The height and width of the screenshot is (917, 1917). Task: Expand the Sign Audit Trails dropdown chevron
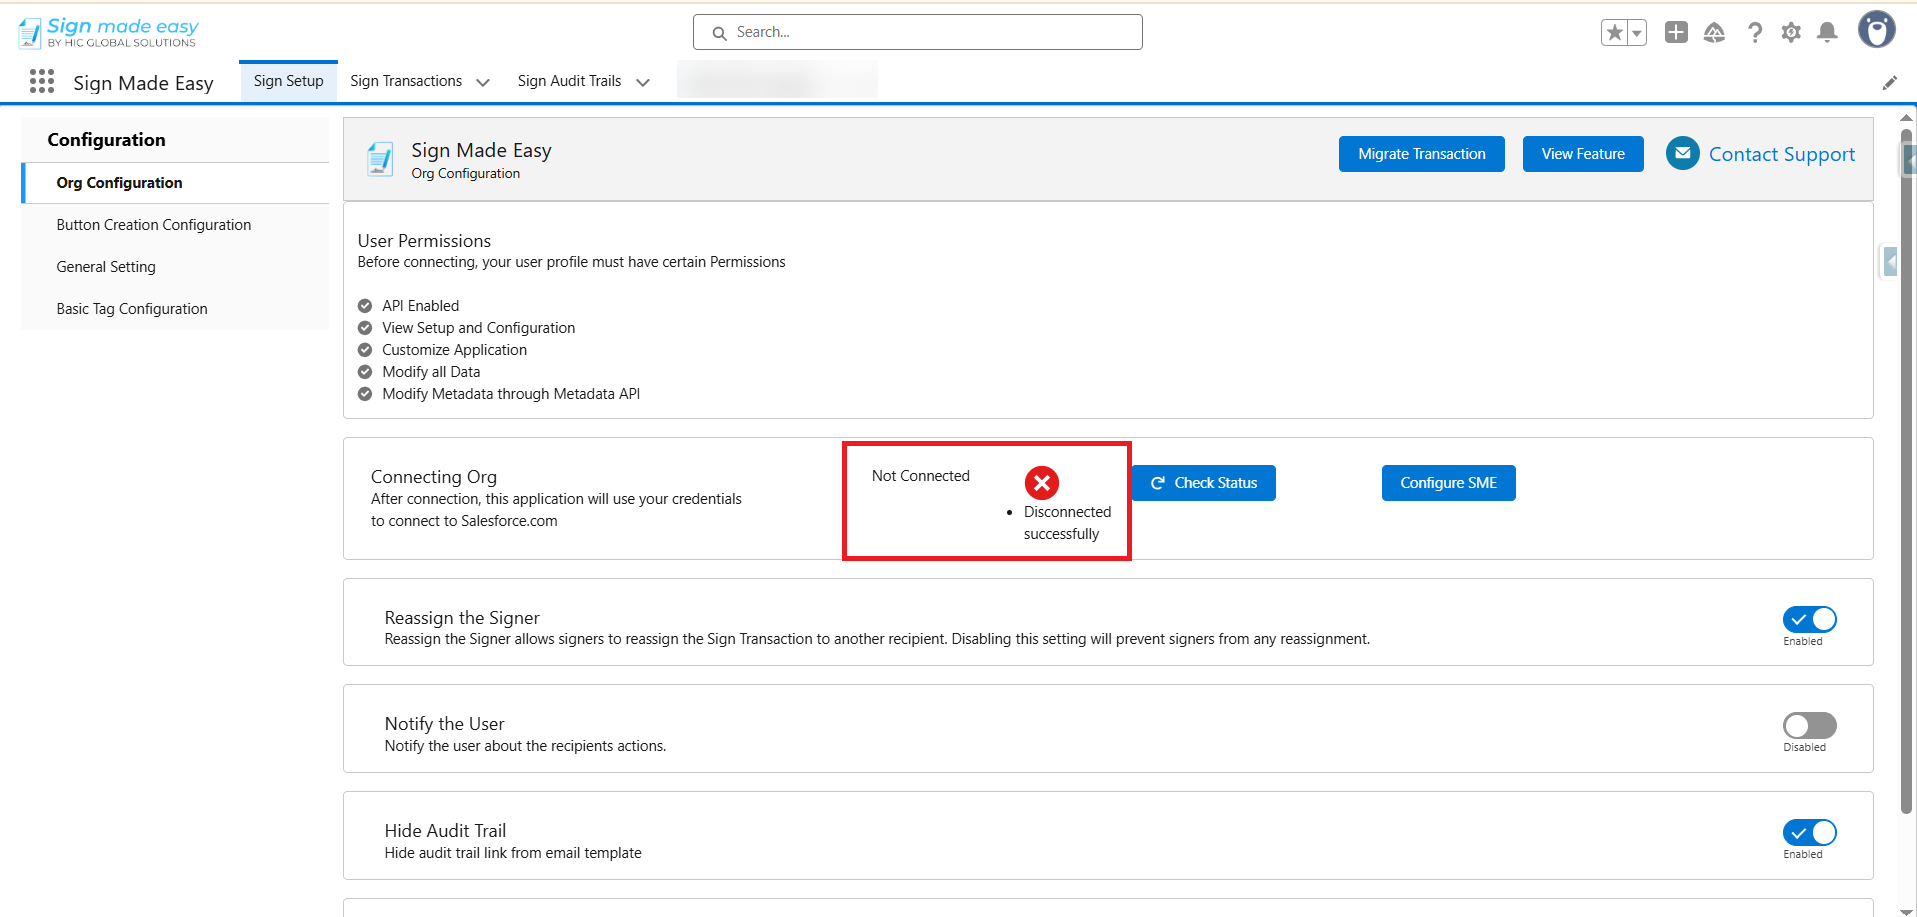[643, 82]
